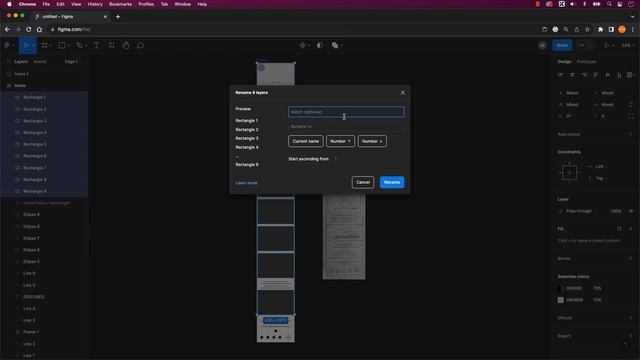Open the Figma main menu icon
This screenshot has width=640, height=360.
(7, 45)
